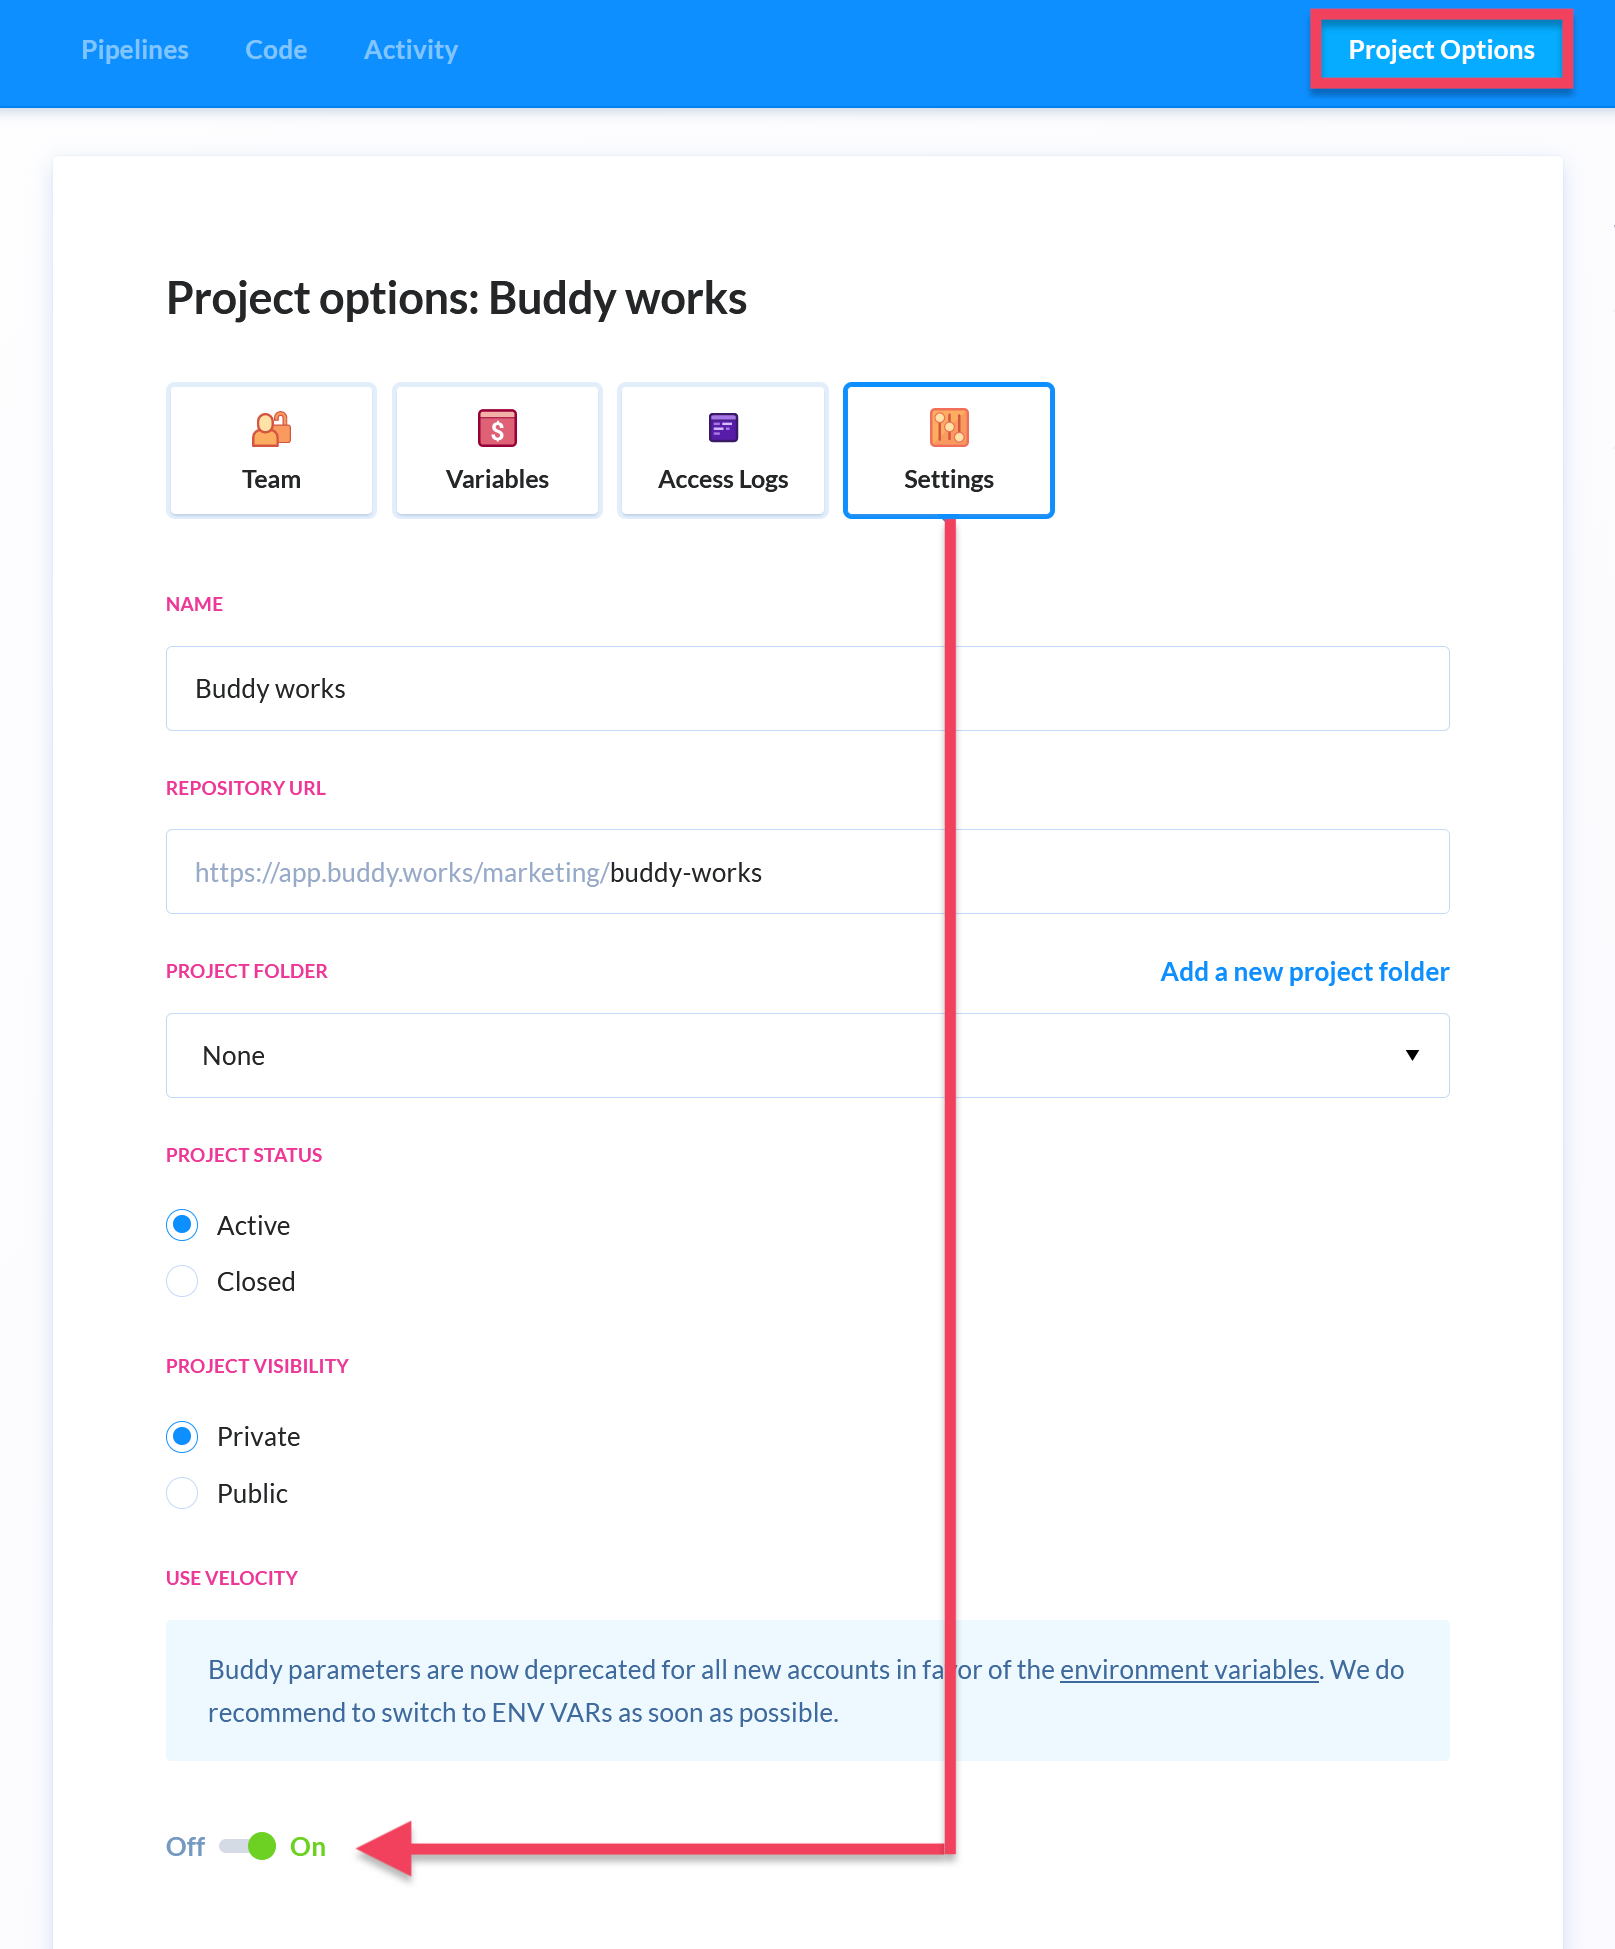Choose the Active status radio button
The width and height of the screenshot is (1615, 1949).
pyautogui.click(x=182, y=1225)
